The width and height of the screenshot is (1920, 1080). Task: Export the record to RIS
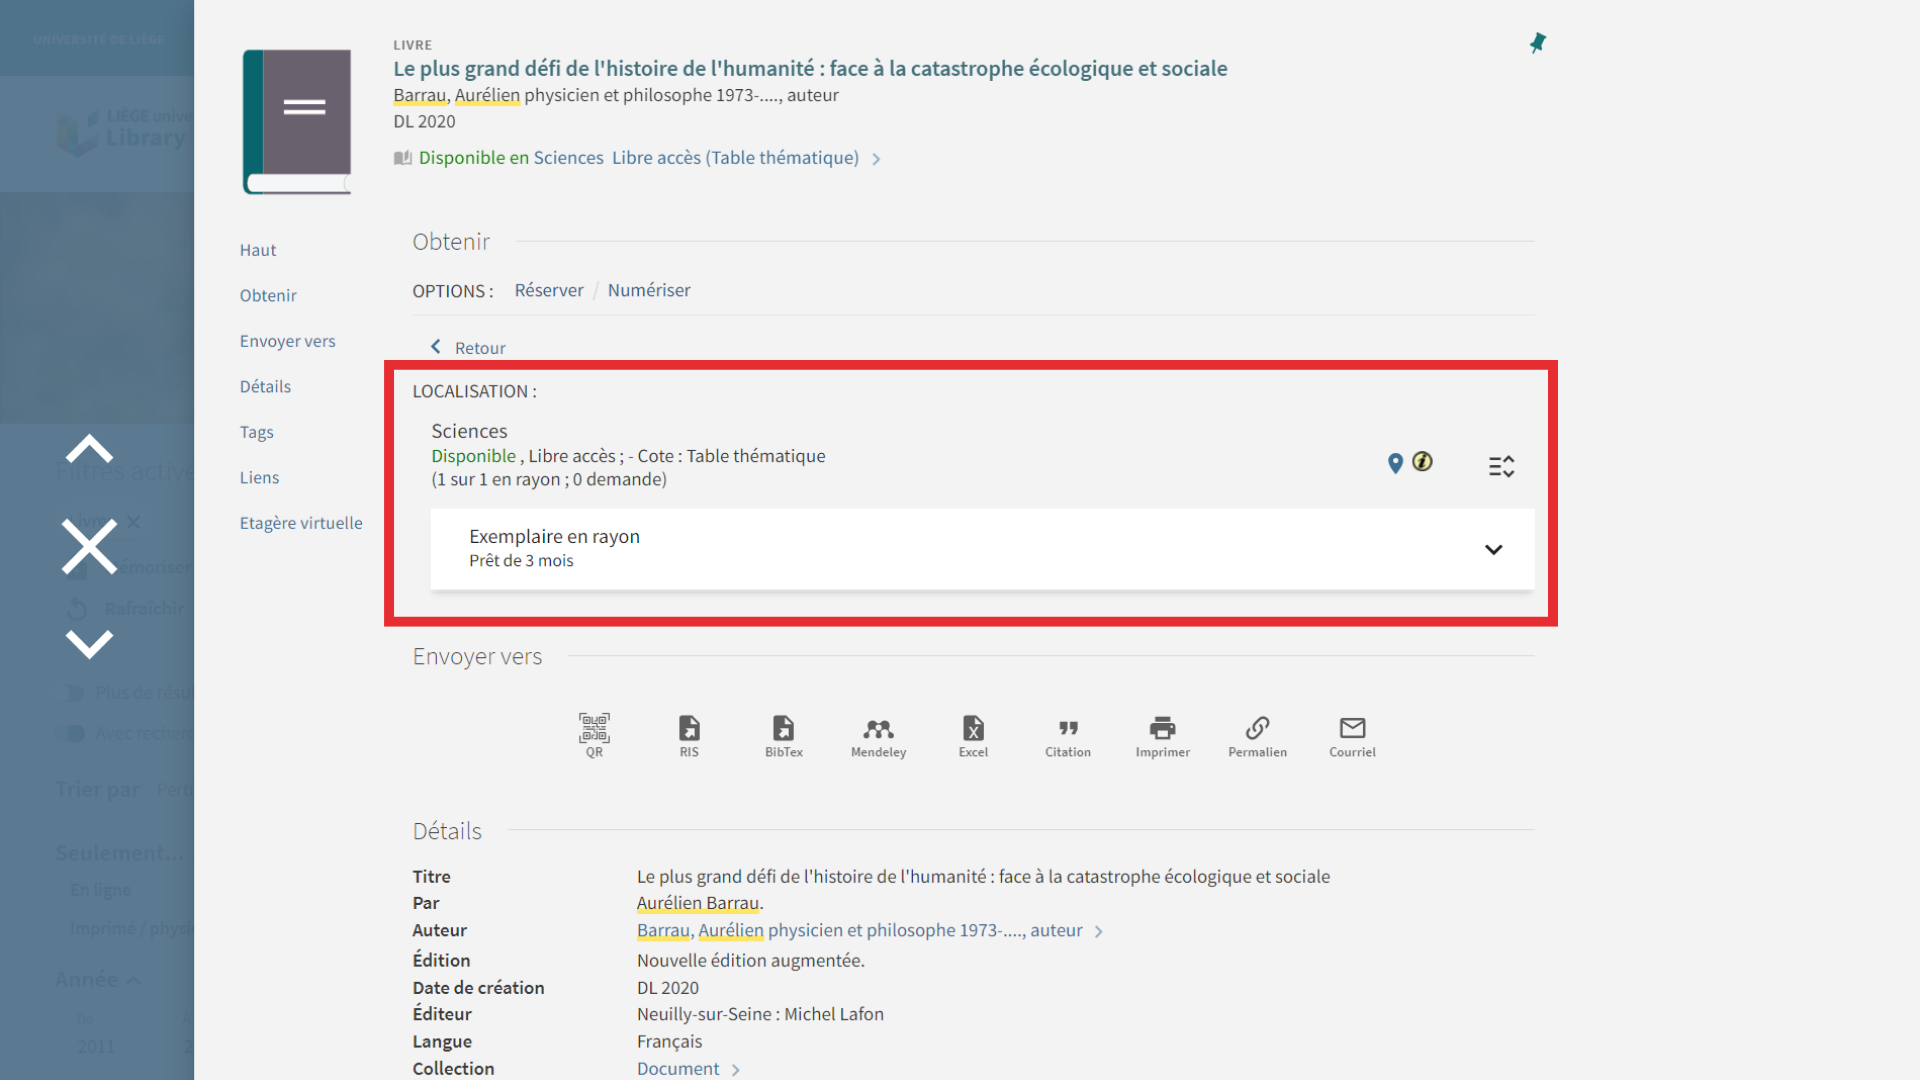[689, 736]
